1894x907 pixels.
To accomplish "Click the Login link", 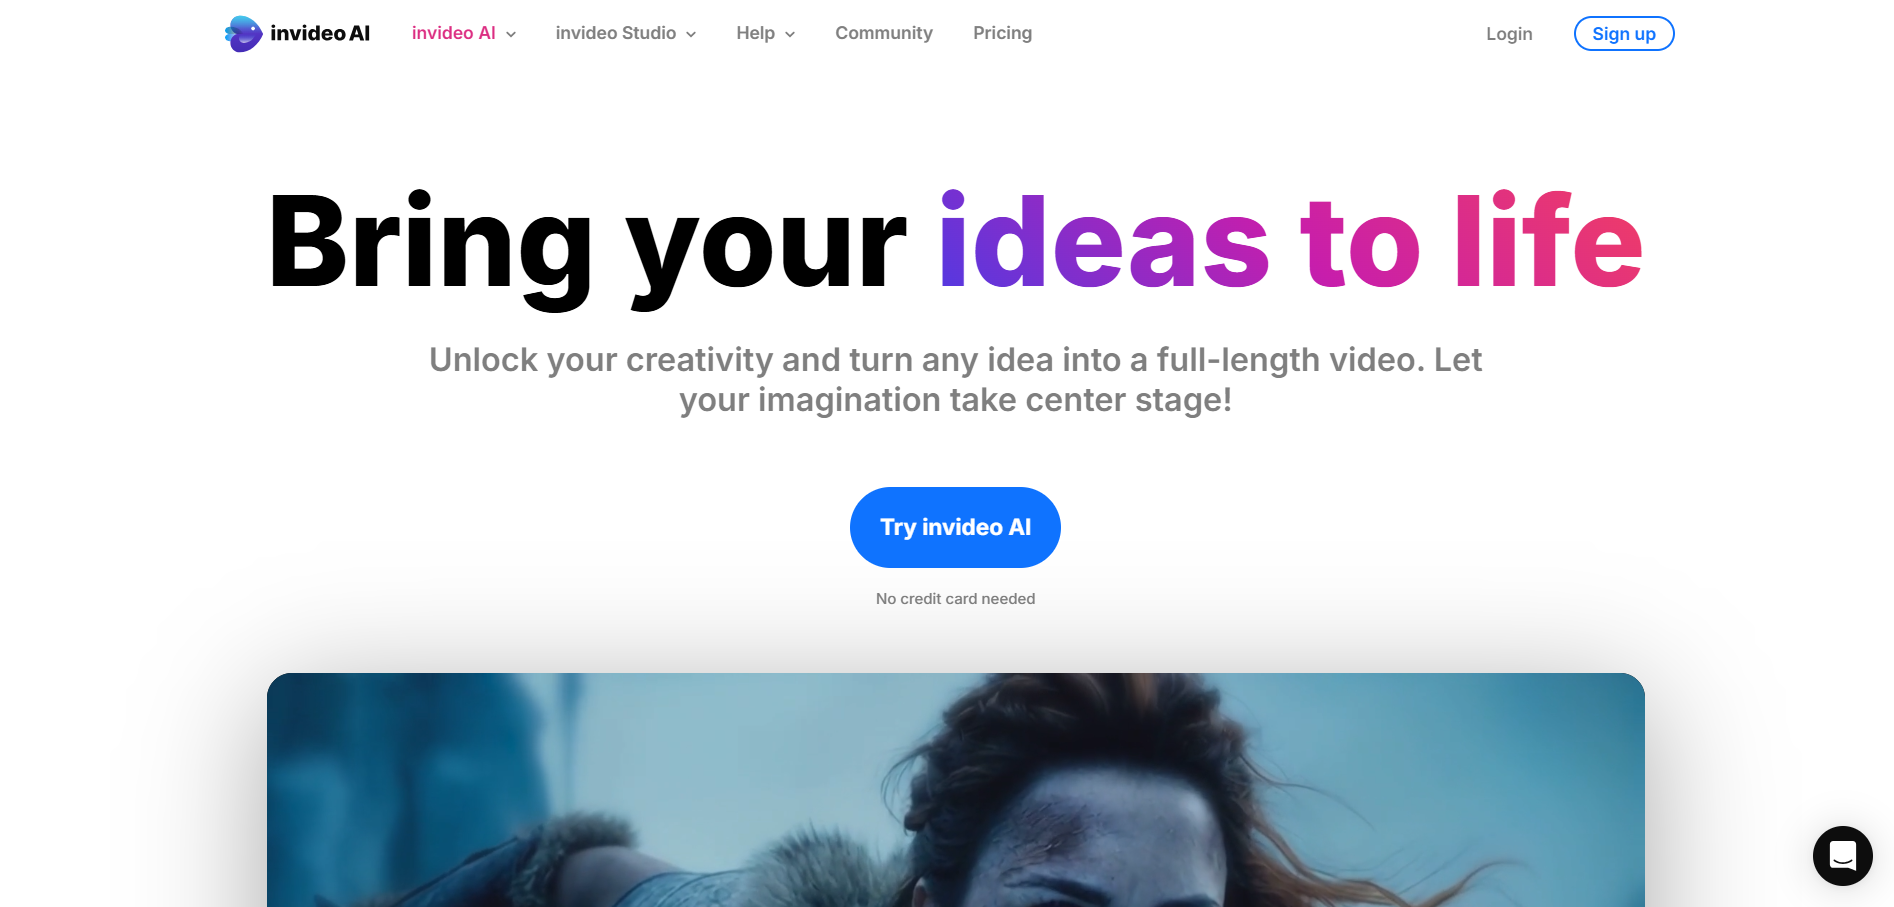I will tap(1509, 34).
